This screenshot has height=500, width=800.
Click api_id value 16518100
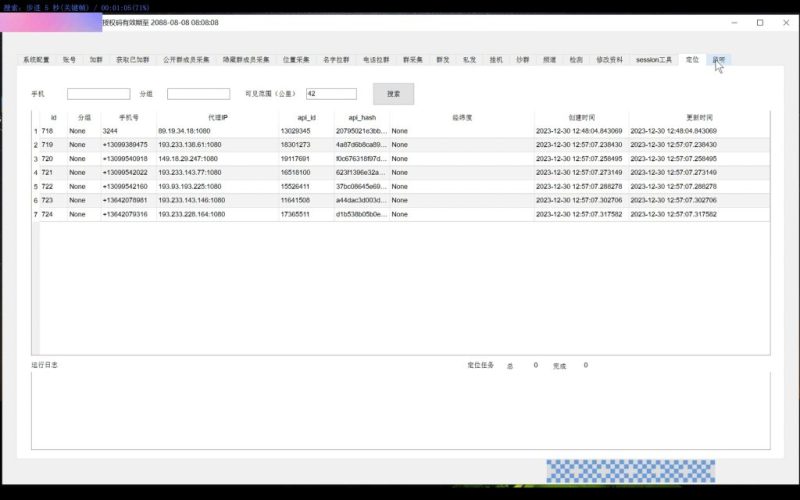click(306, 172)
